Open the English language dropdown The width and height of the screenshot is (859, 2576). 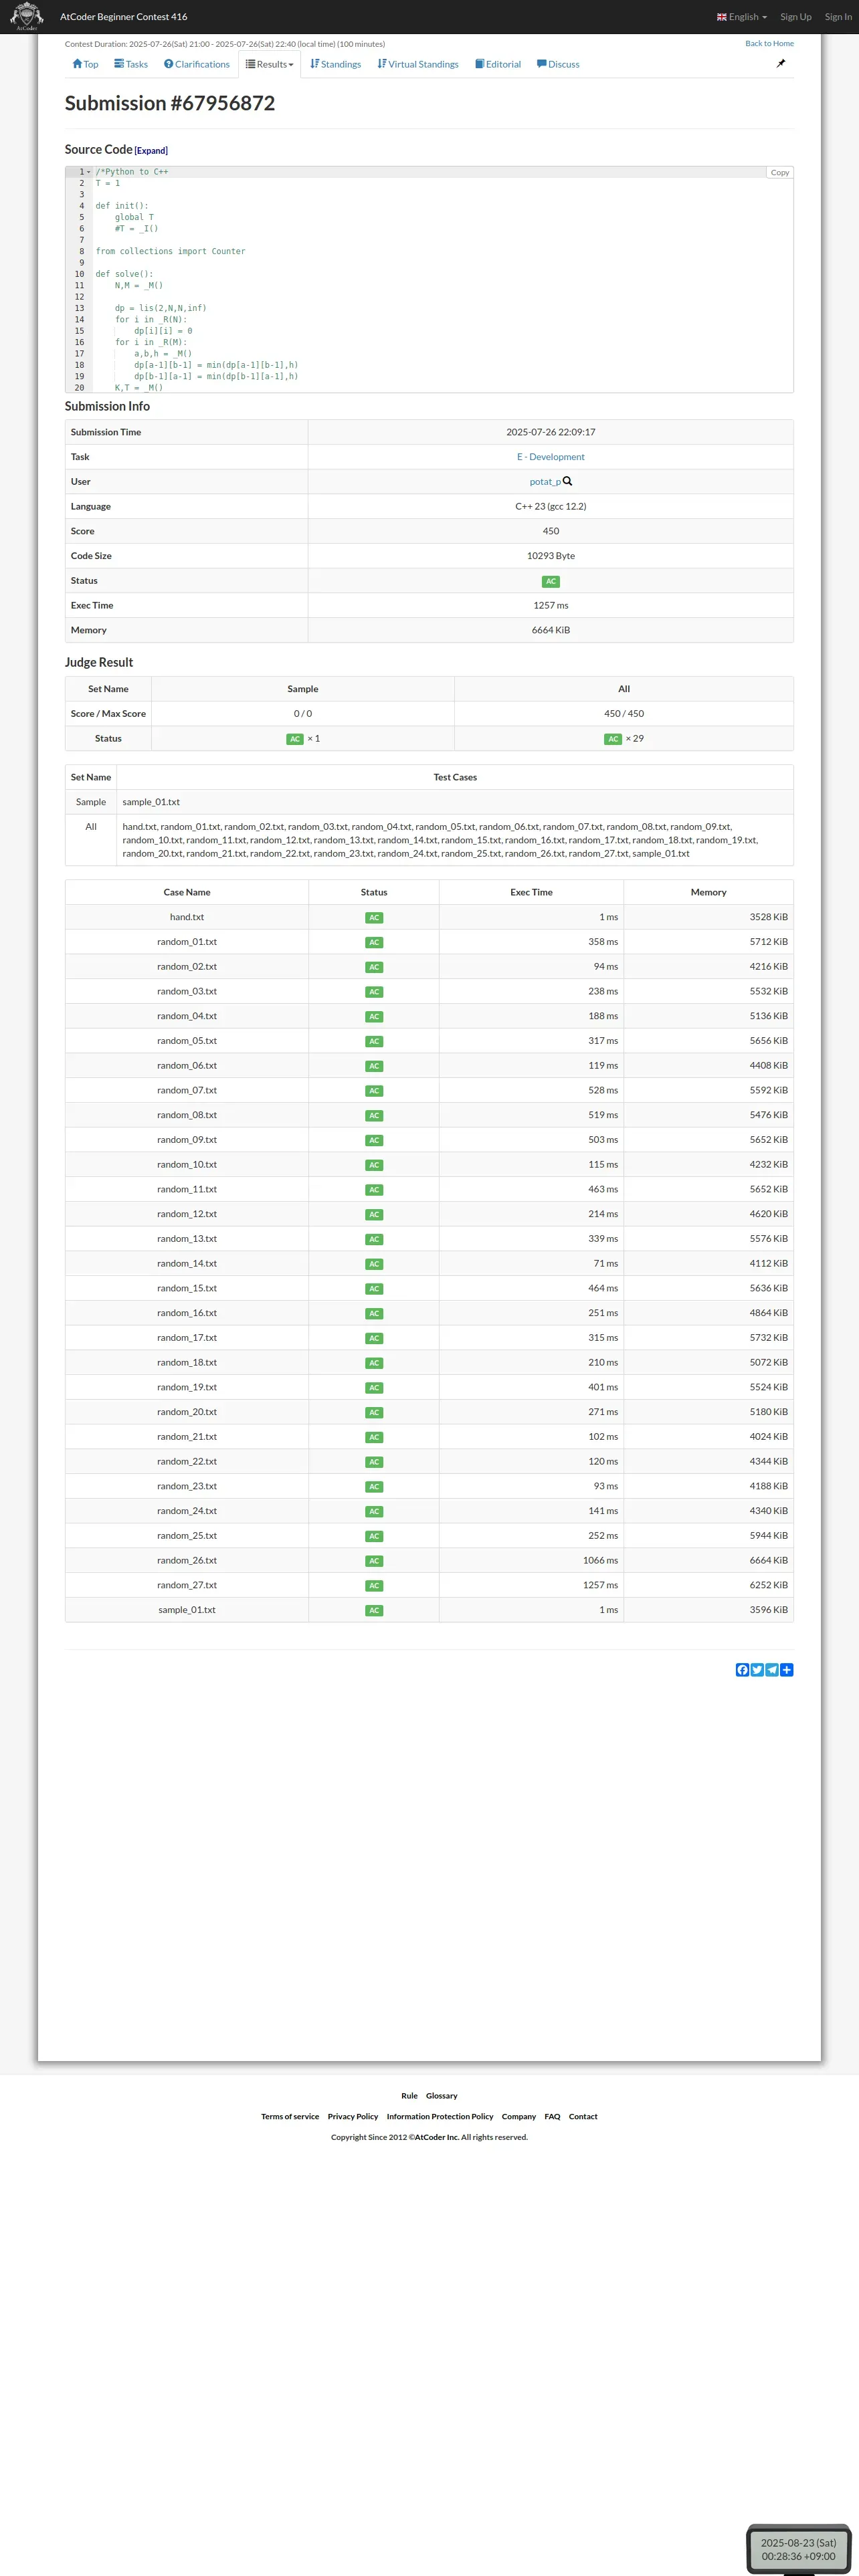[x=742, y=17]
